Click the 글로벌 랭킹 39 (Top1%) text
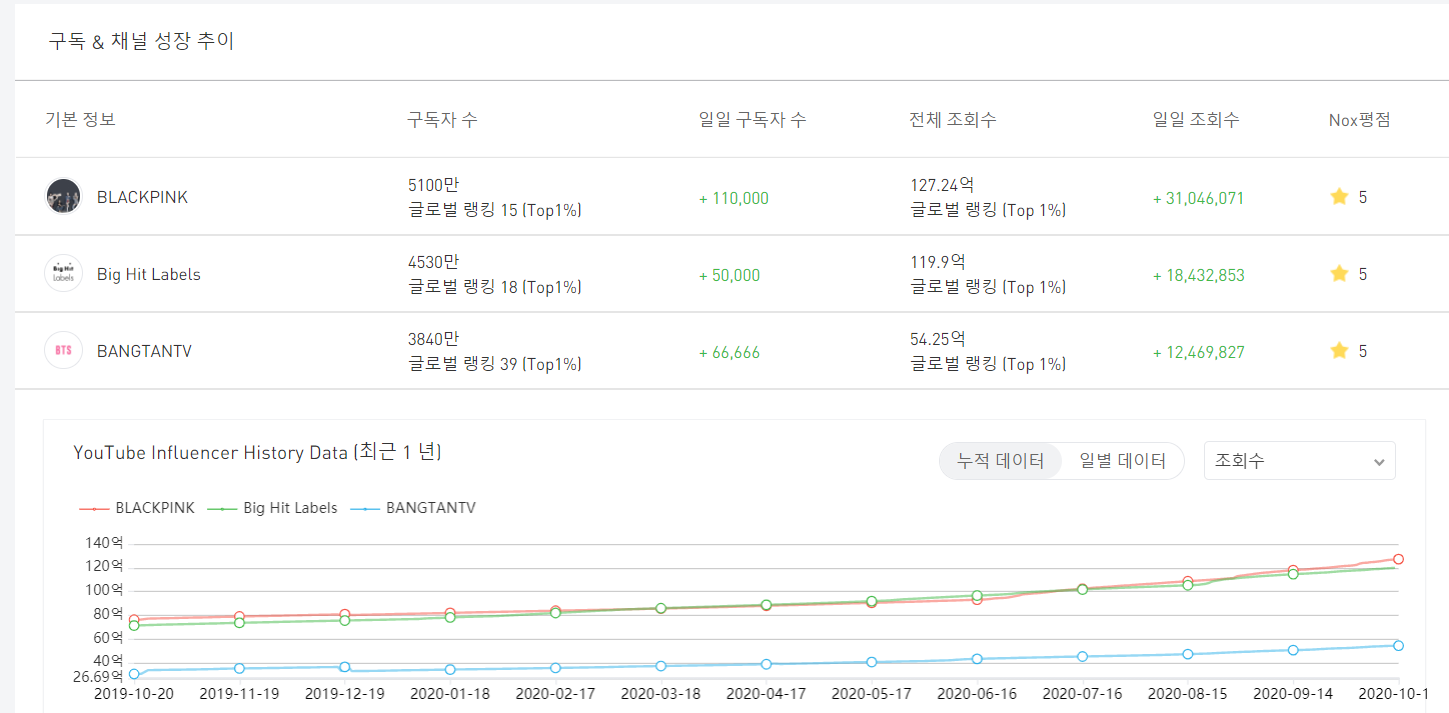Image resolution: width=1449 pixels, height=713 pixels. [495, 364]
